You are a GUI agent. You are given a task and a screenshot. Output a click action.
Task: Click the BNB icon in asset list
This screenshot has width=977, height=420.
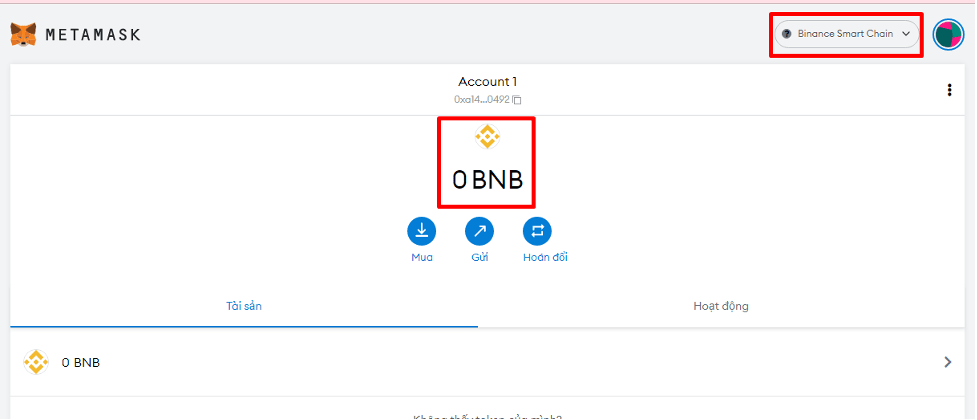(x=36, y=362)
